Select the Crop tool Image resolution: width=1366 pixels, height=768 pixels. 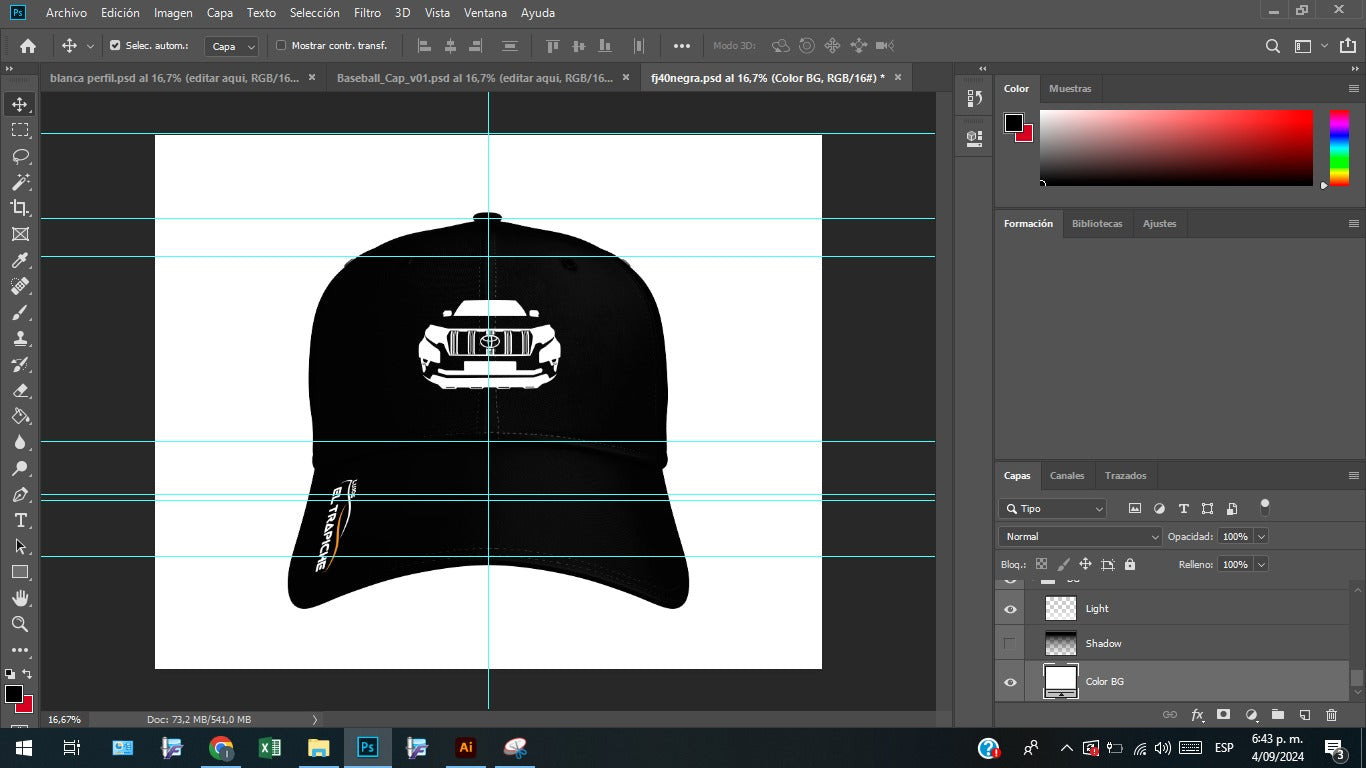[20, 208]
